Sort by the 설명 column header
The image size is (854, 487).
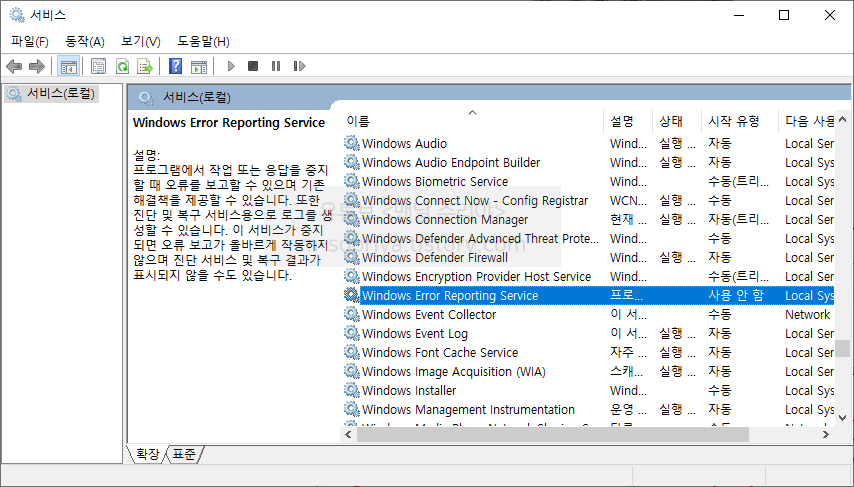pyautogui.click(x=628, y=121)
